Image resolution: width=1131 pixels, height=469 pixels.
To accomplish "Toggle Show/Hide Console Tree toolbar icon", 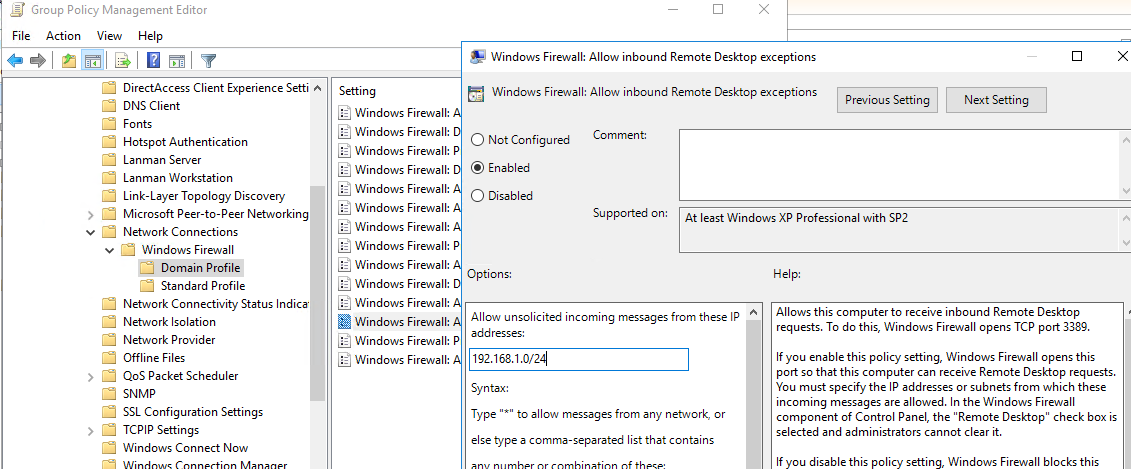I will click(92, 61).
